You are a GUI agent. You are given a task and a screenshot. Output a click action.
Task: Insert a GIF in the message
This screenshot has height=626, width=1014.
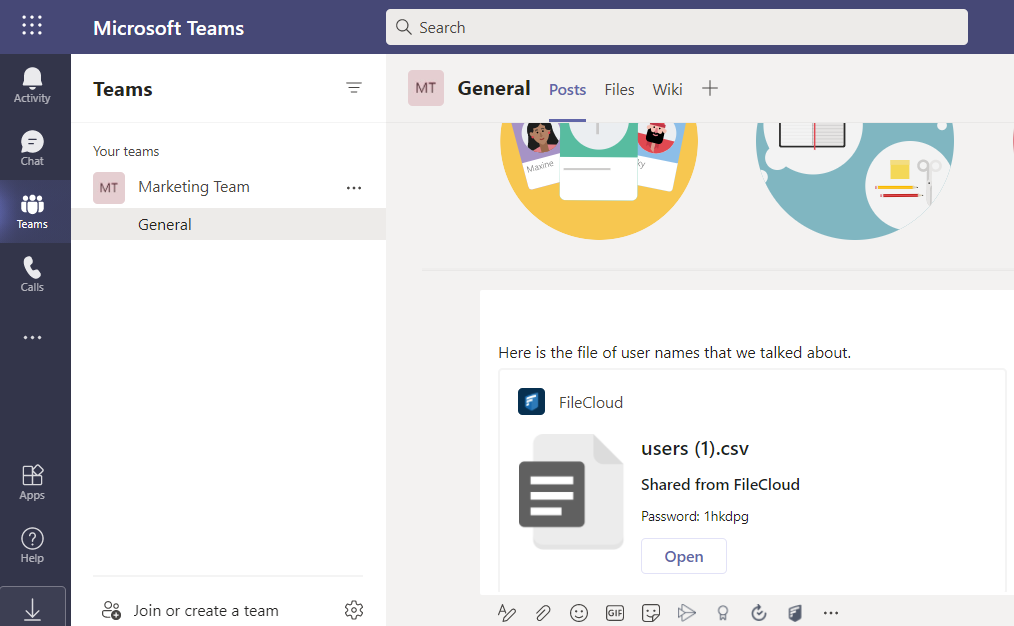tap(615, 613)
